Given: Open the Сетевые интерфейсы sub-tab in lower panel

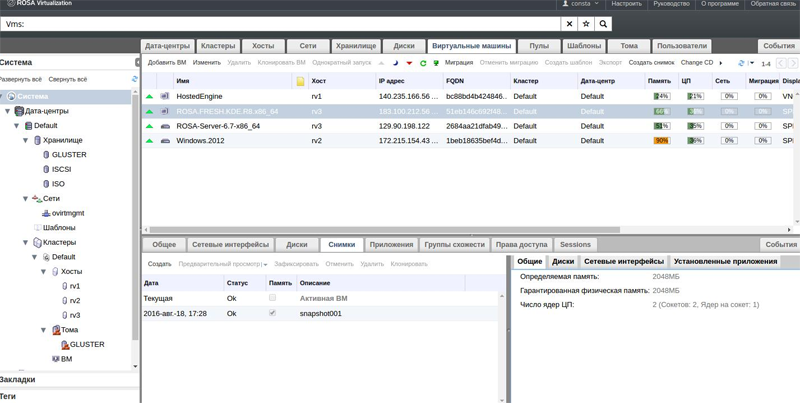Looking at the screenshot, I should (x=230, y=245).
